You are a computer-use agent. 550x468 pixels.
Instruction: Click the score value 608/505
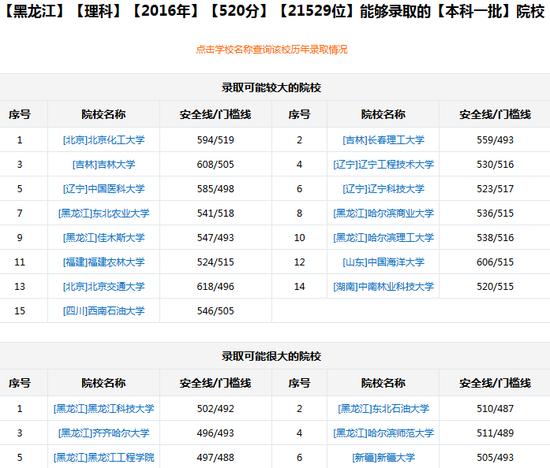pos(215,164)
